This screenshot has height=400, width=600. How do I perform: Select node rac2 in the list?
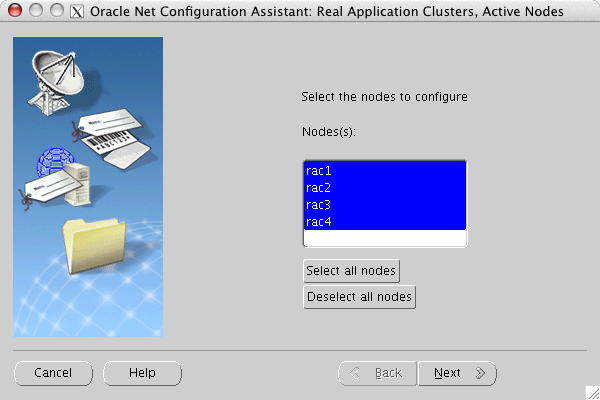point(385,188)
